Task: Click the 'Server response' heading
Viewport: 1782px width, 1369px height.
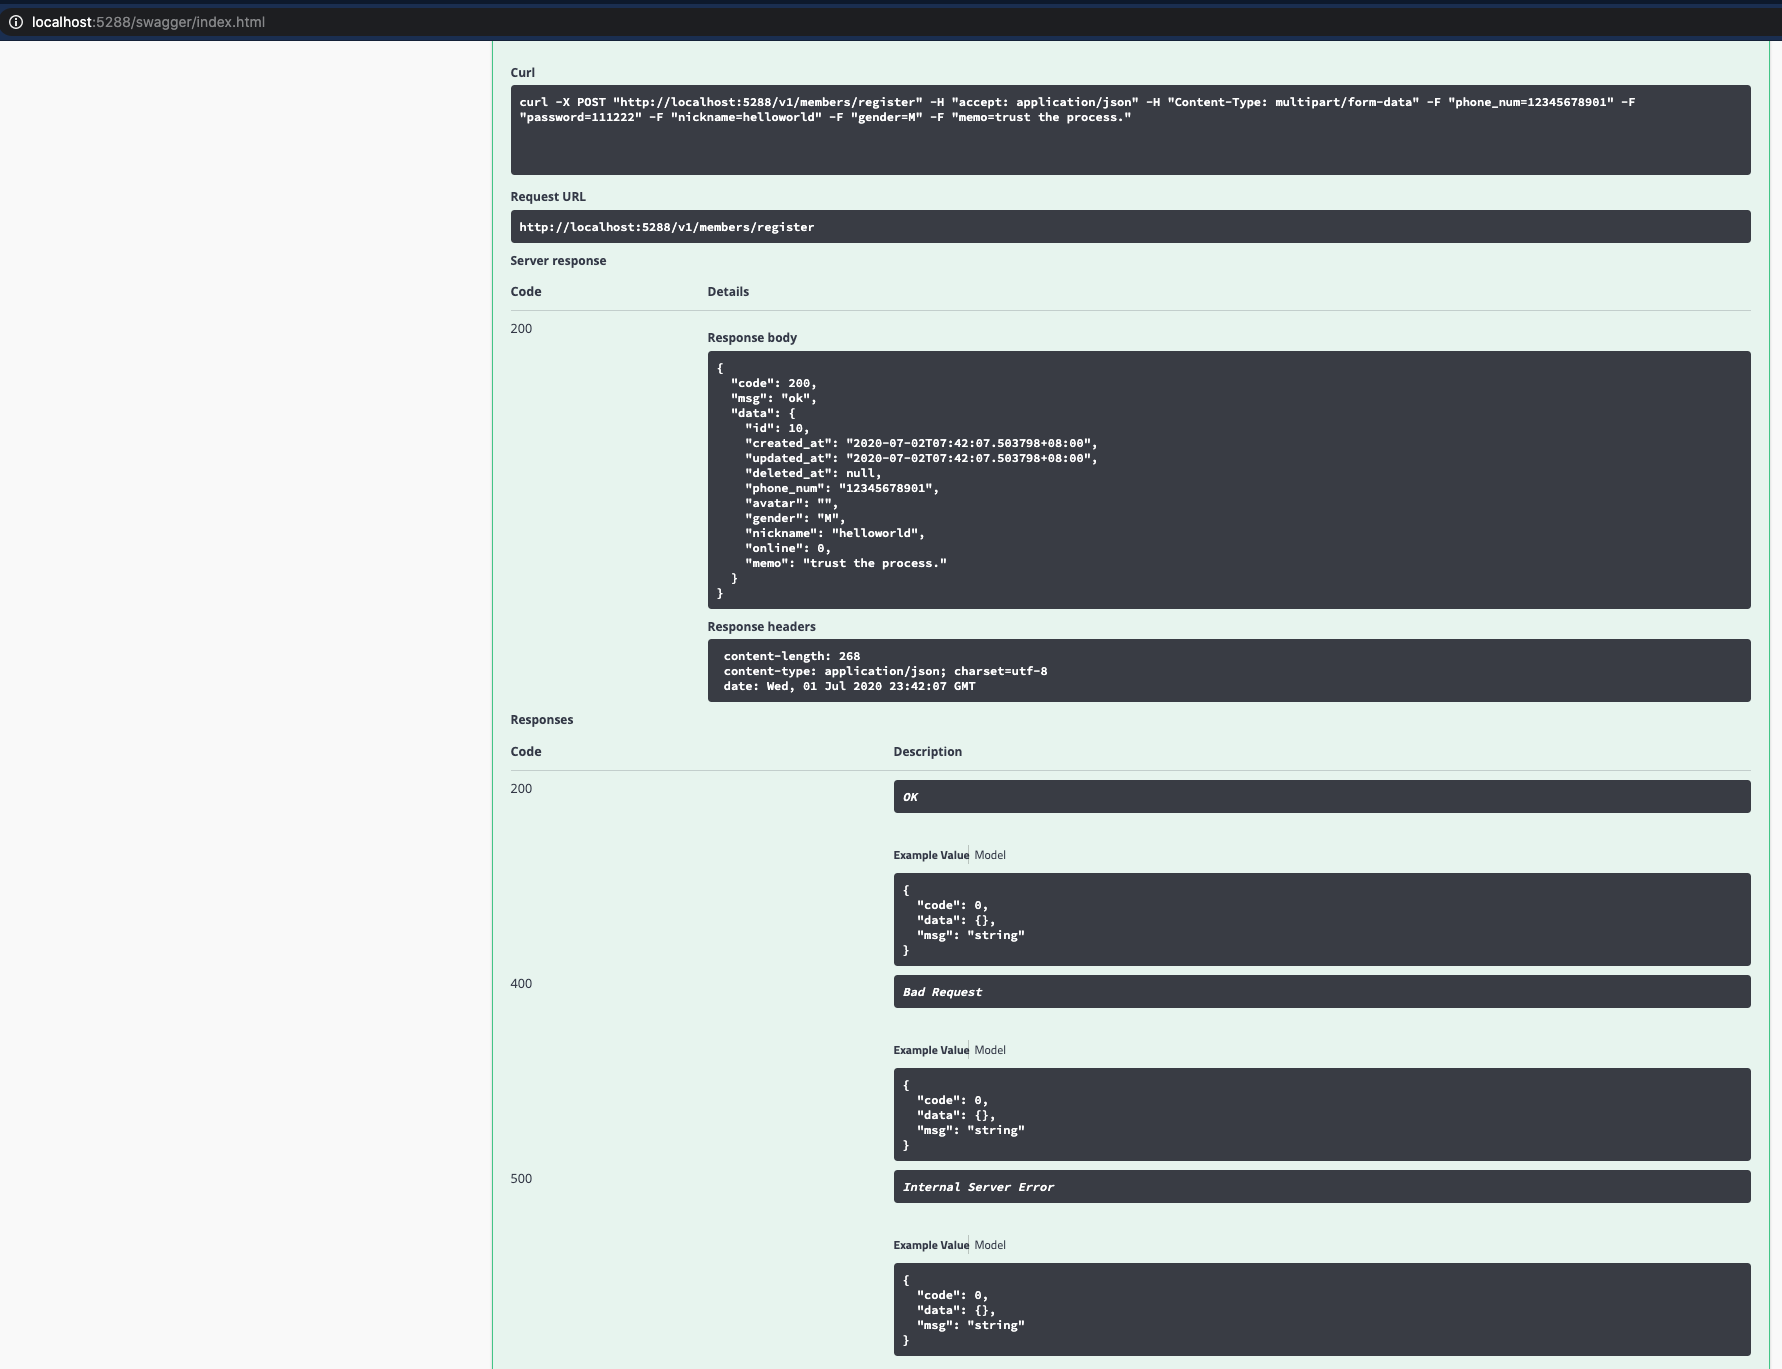Action: point(558,261)
